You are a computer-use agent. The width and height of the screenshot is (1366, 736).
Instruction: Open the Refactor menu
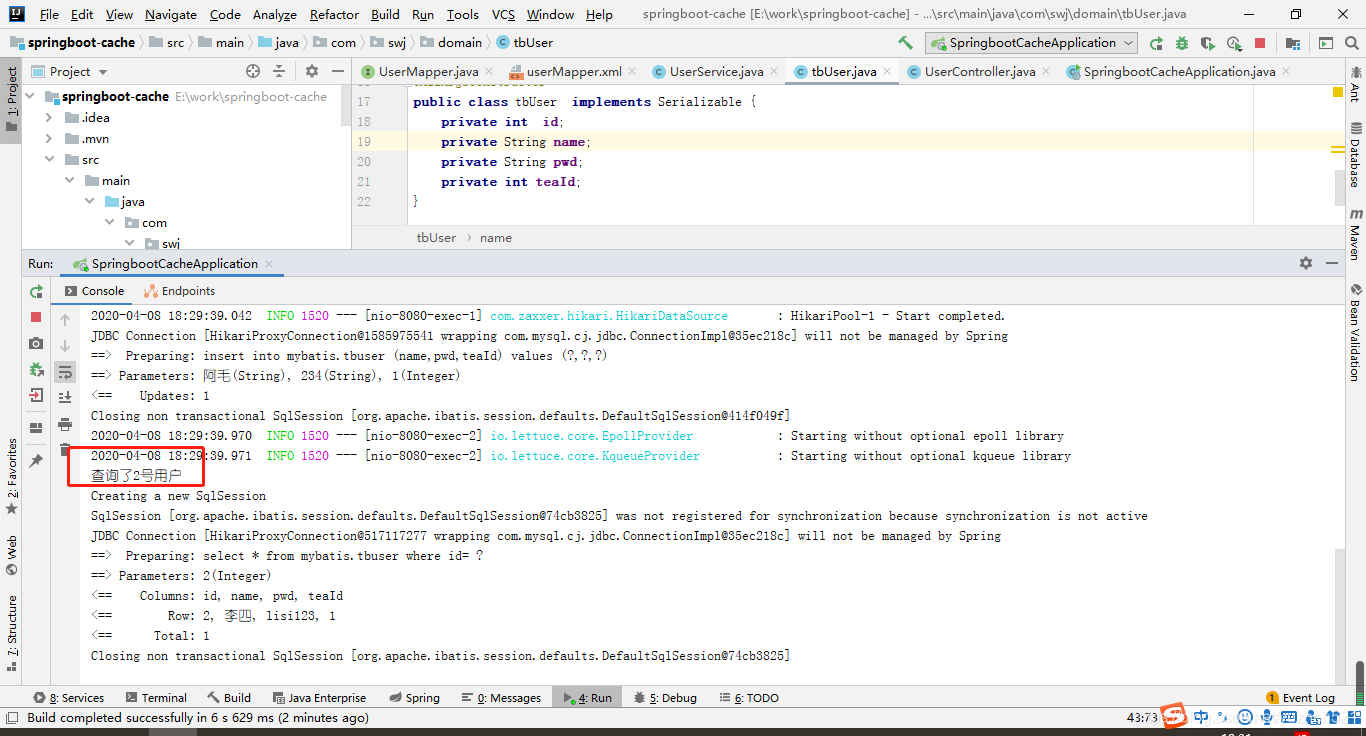tap(334, 14)
